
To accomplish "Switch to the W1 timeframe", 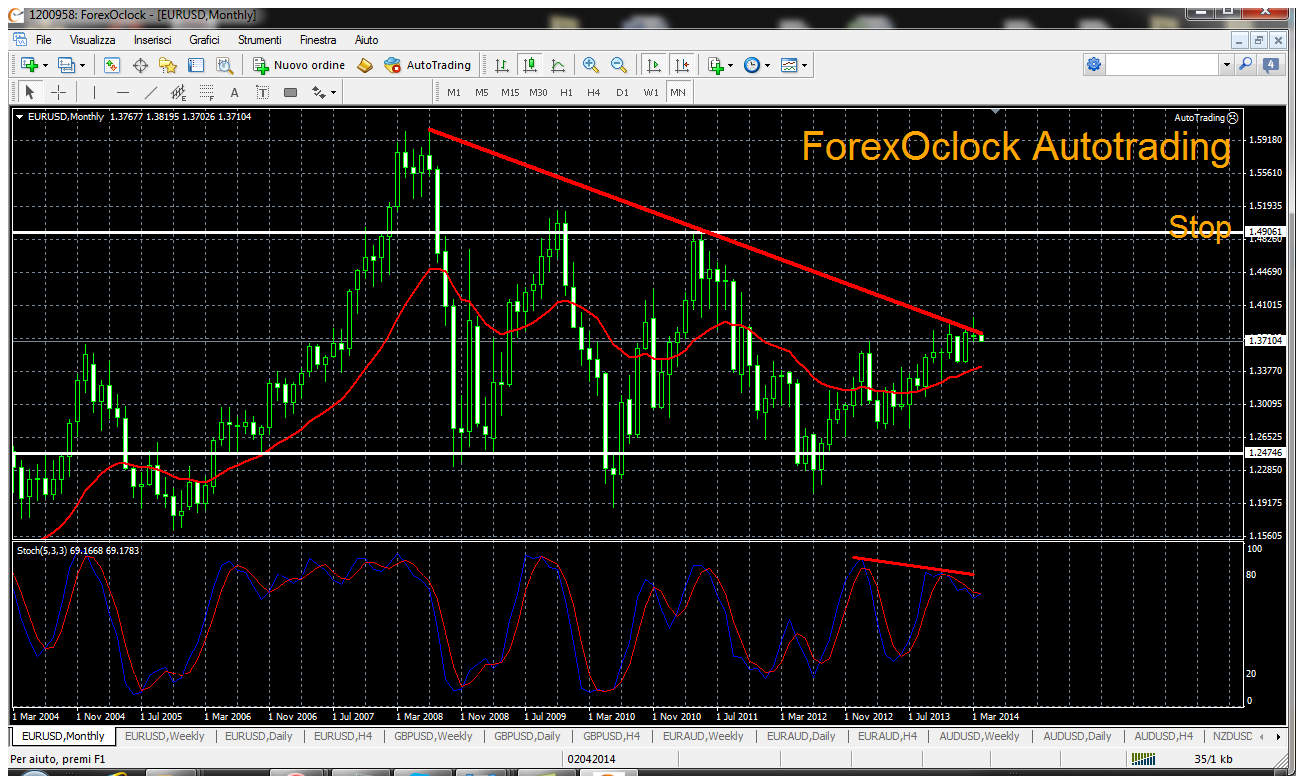I will tap(651, 93).
